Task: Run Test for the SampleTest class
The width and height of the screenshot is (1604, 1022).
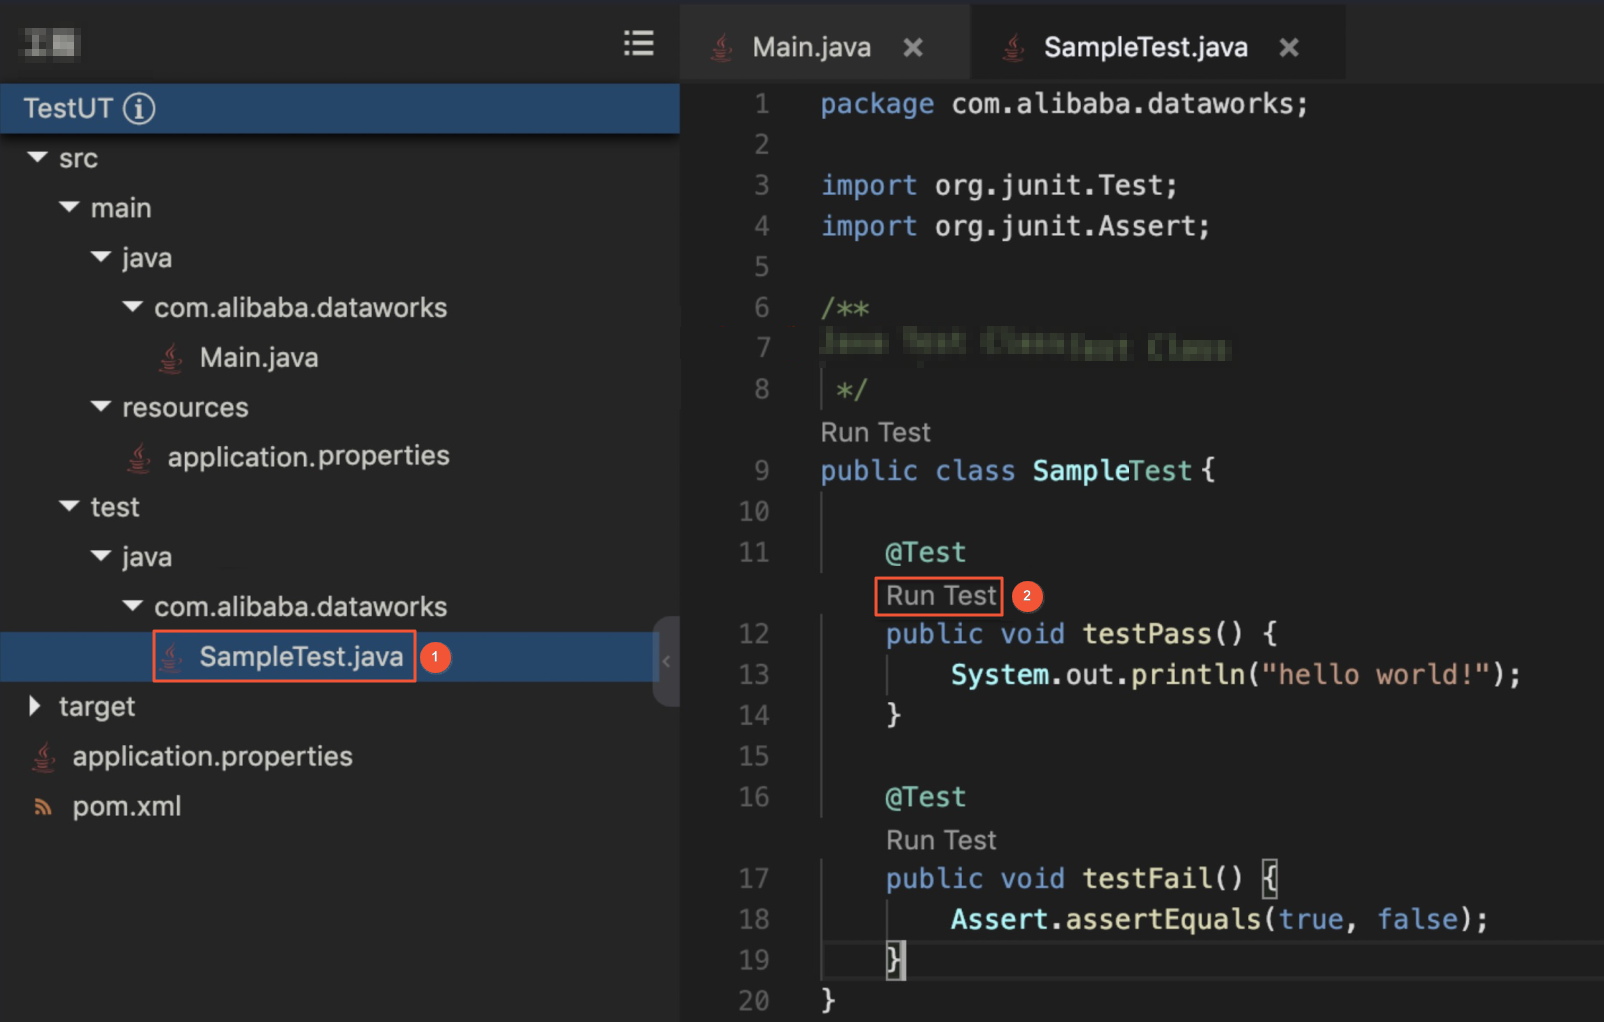Action: click(x=875, y=432)
